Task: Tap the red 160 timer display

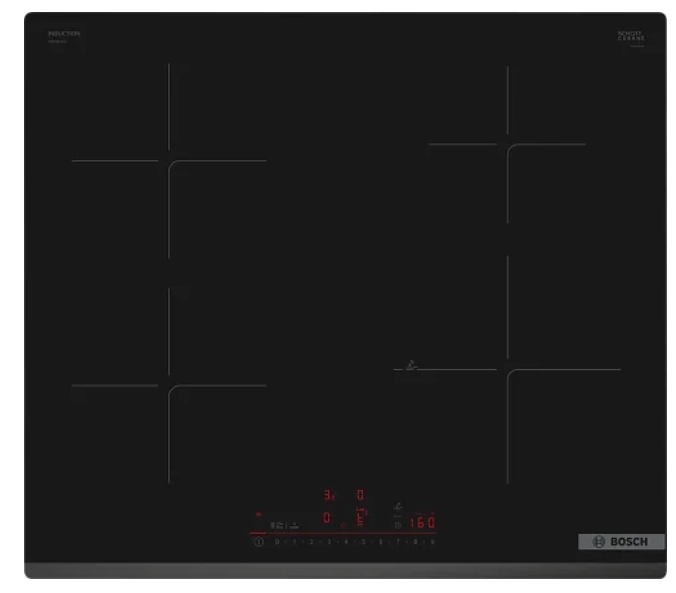Action: 422,522
